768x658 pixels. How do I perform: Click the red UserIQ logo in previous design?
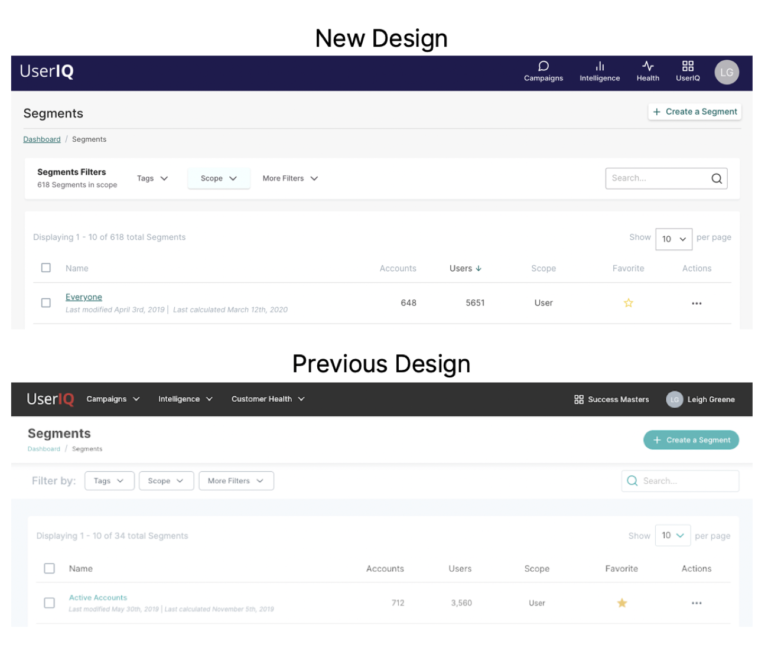pyautogui.click(x=50, y=399)
